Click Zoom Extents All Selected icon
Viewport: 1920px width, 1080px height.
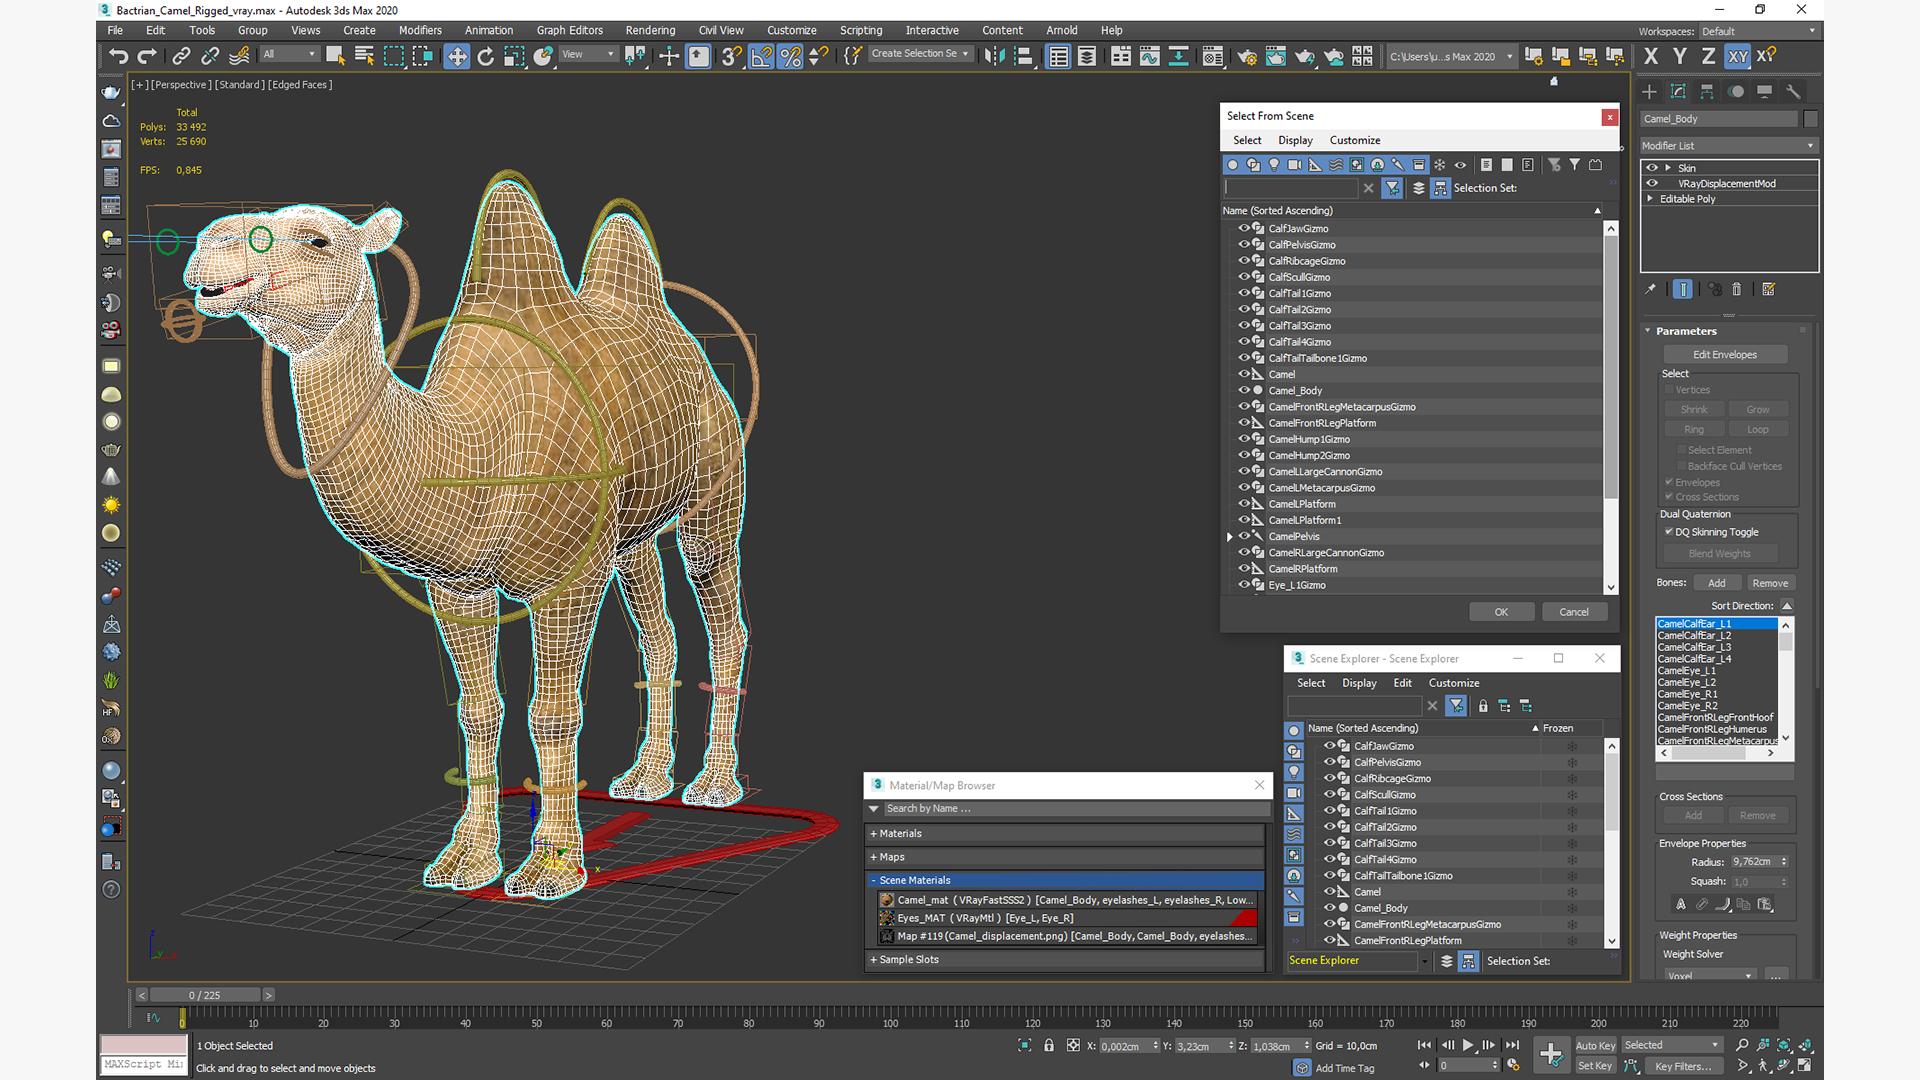point(1806,1045)
